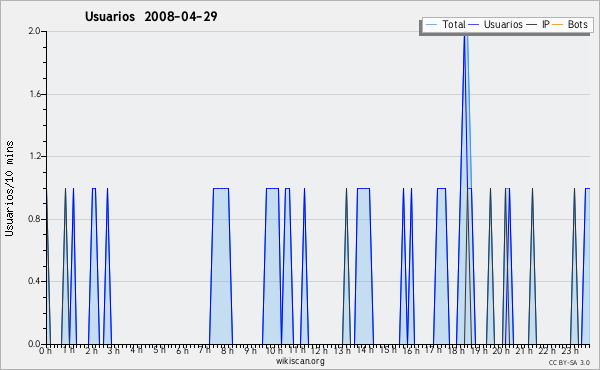
Task: Click the y-axis value '0.8'
Action: point(34,219)
